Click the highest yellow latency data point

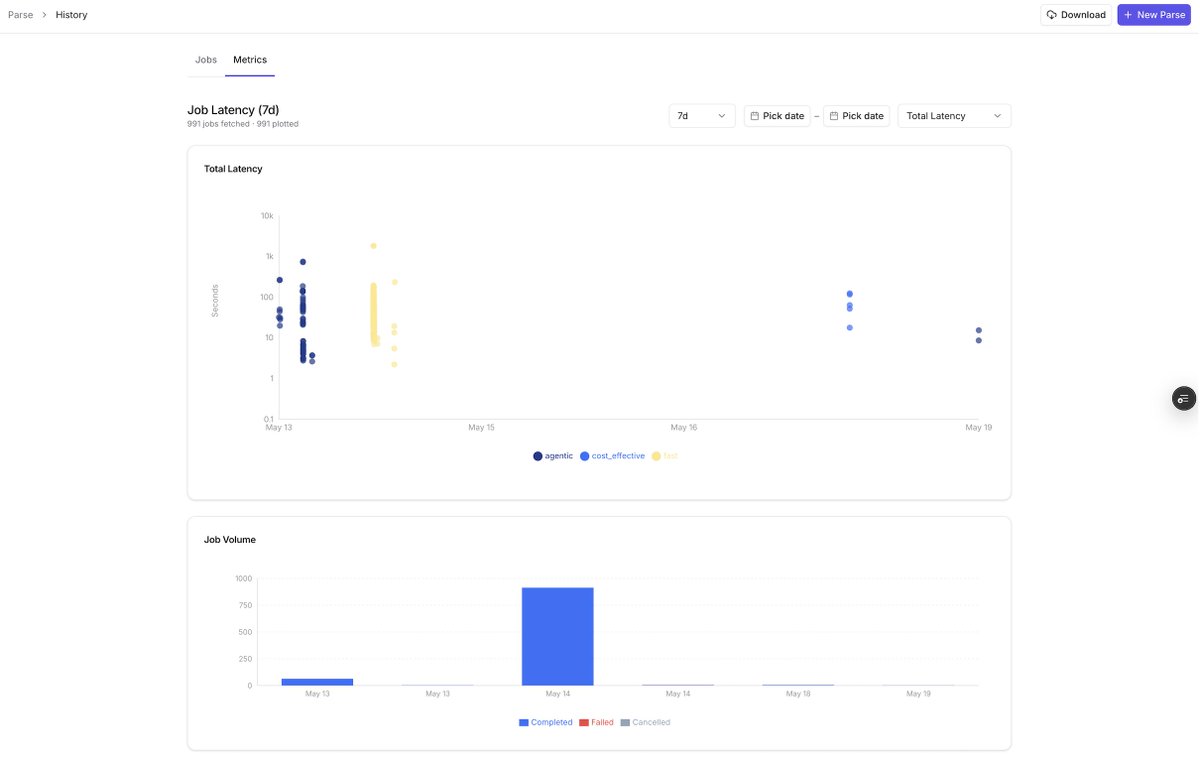point(373,246)
